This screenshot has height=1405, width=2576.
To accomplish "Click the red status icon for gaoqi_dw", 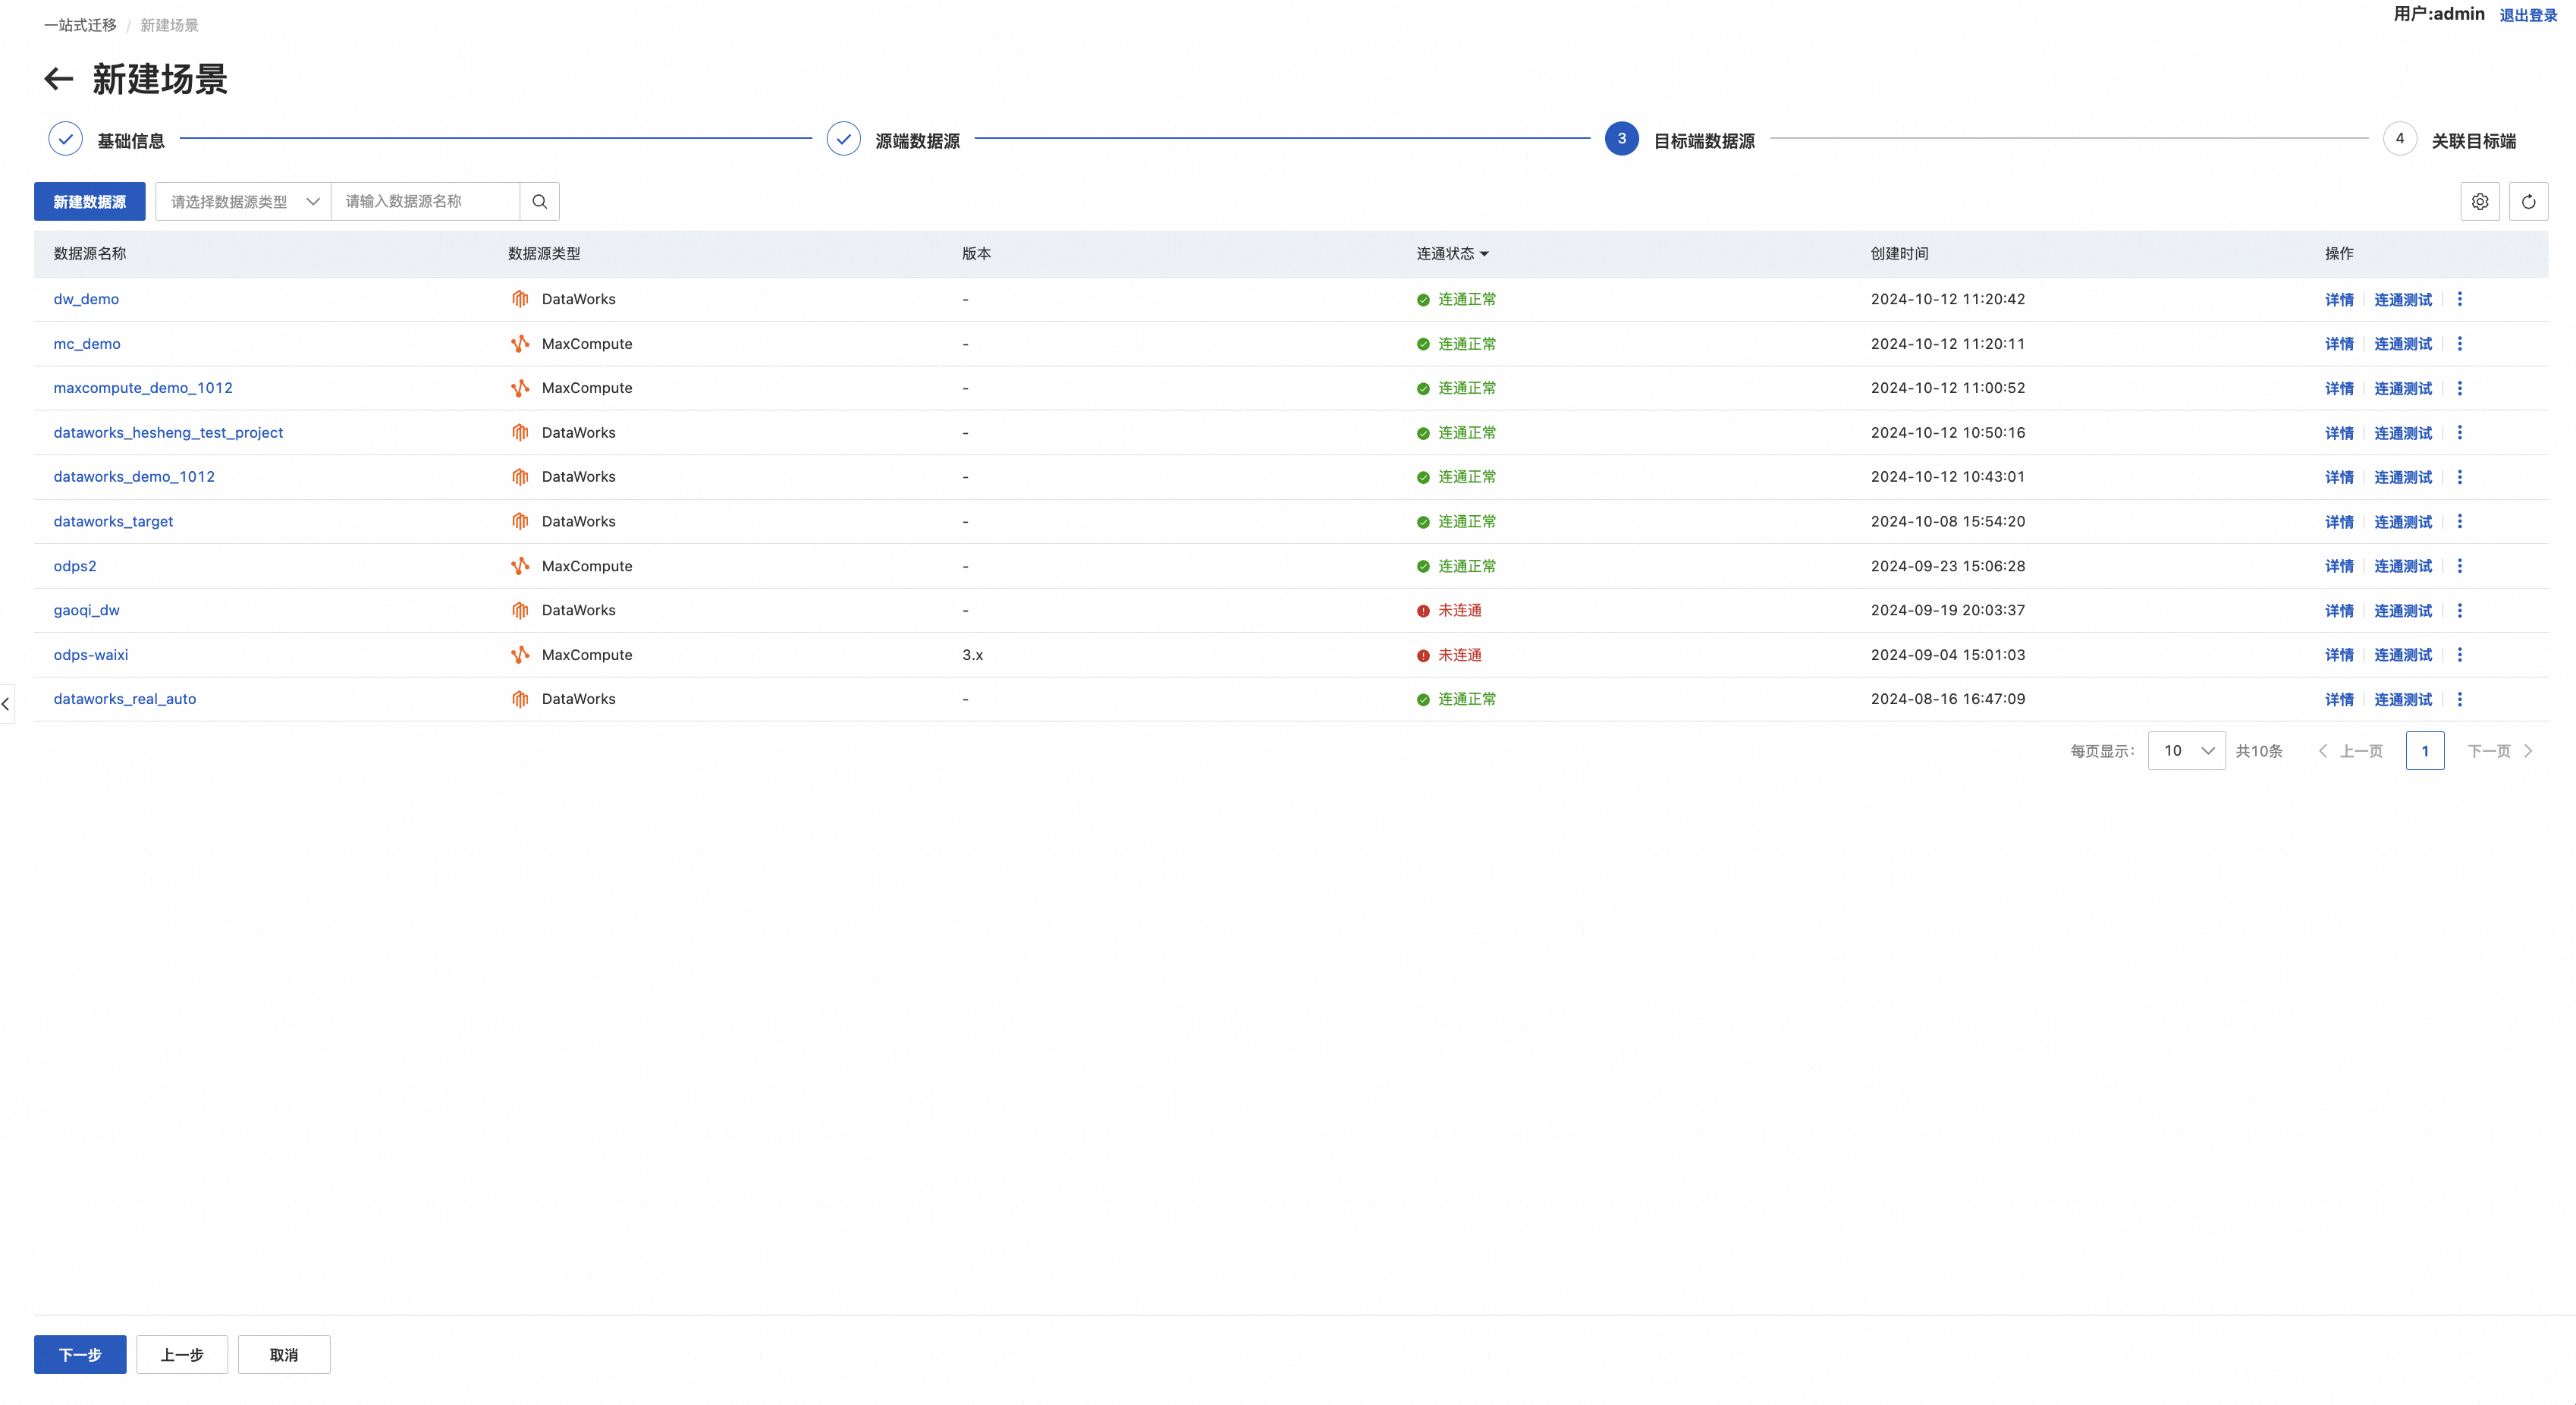I will point(1423,611).
